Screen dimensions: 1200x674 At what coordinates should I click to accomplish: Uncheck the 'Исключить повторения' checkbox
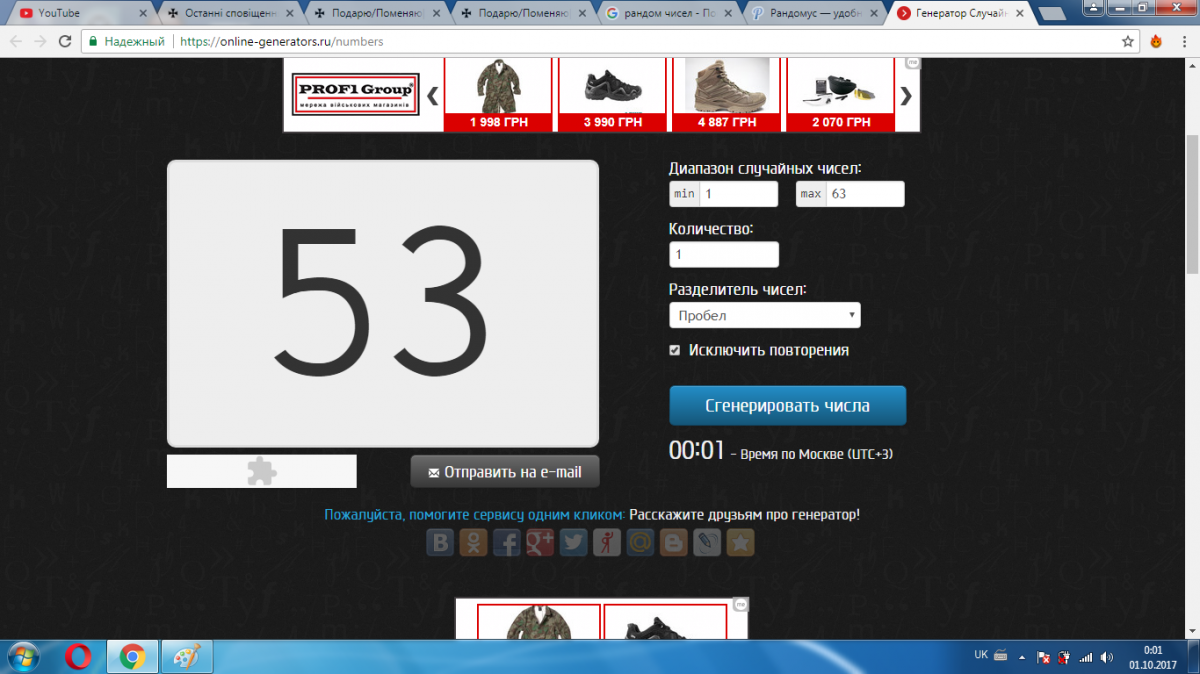pos(676,350)
